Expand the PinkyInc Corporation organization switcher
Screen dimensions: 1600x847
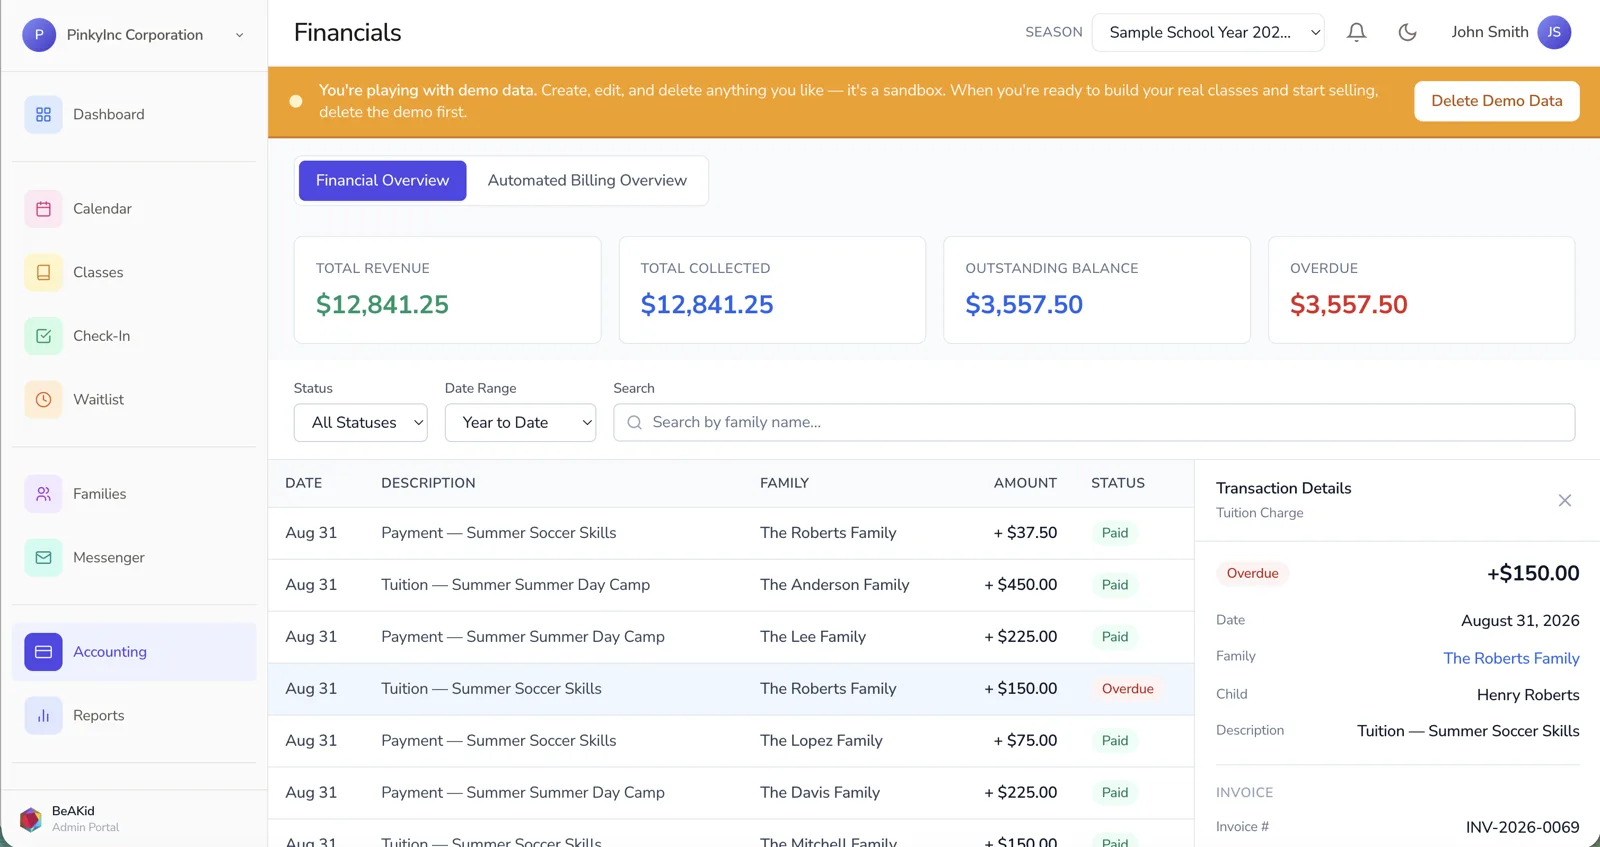134,35
